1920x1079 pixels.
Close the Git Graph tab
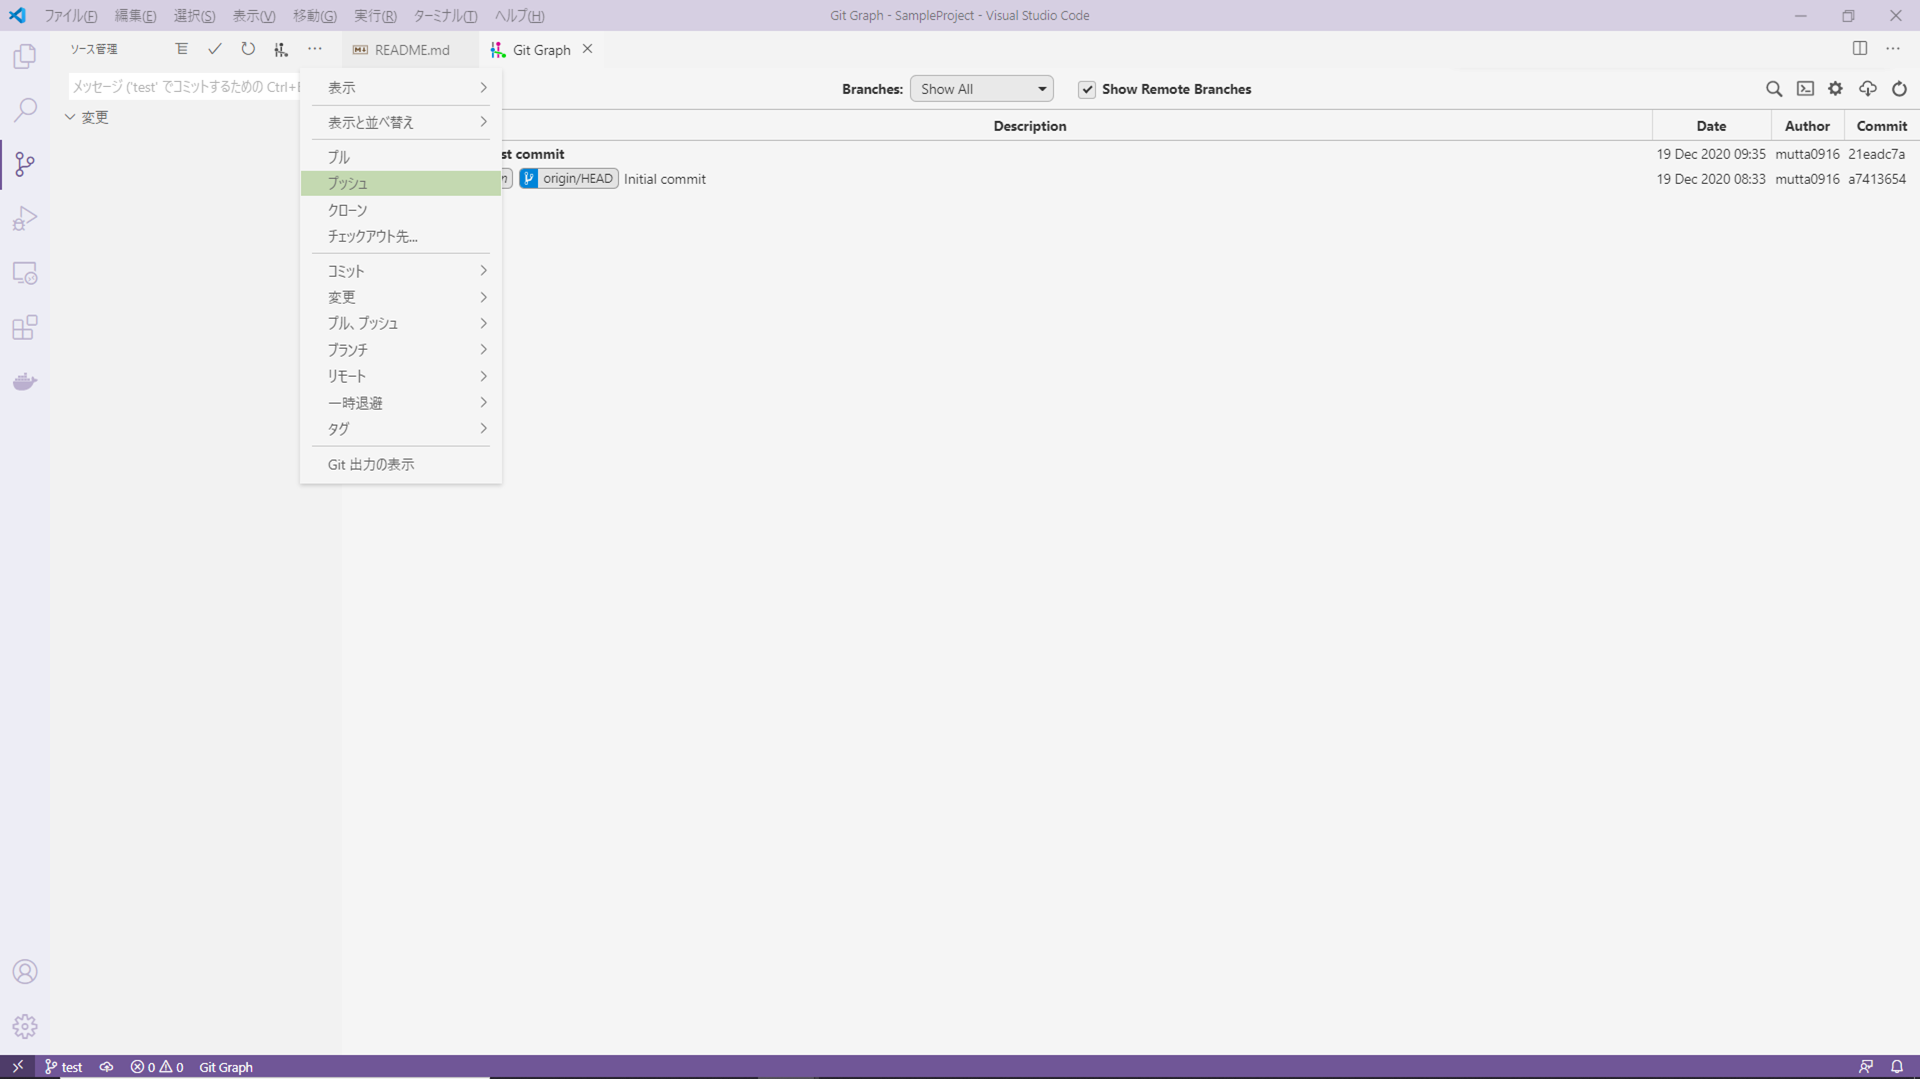coord(588,49)
